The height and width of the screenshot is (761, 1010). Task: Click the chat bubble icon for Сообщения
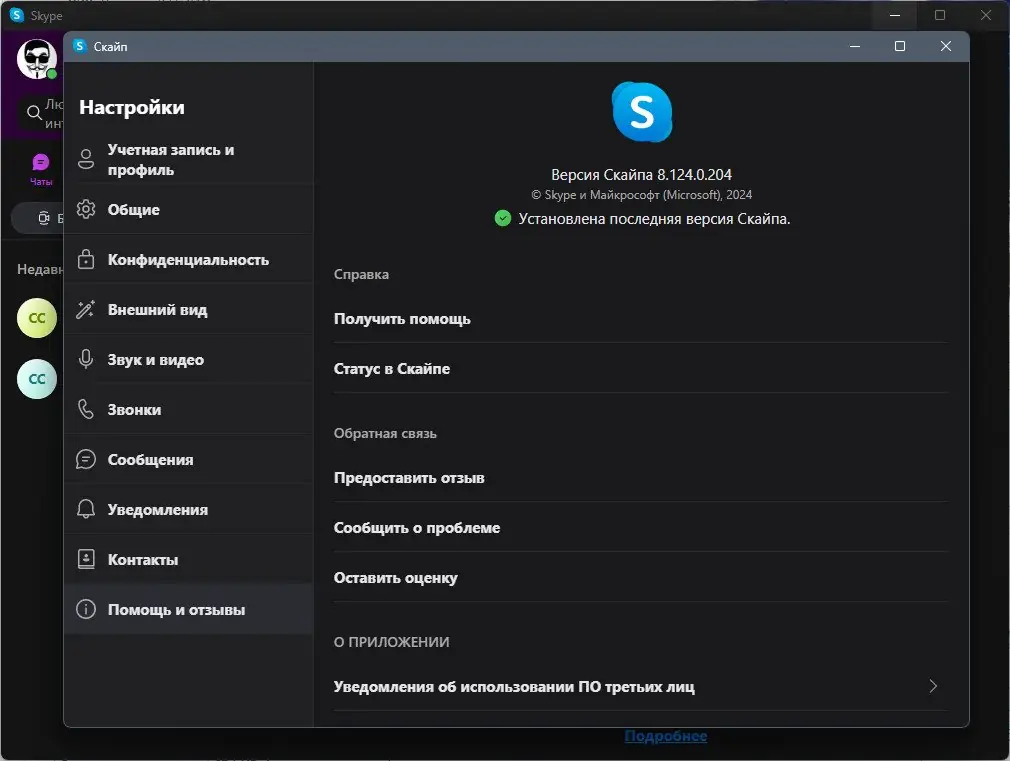[86, 459]
